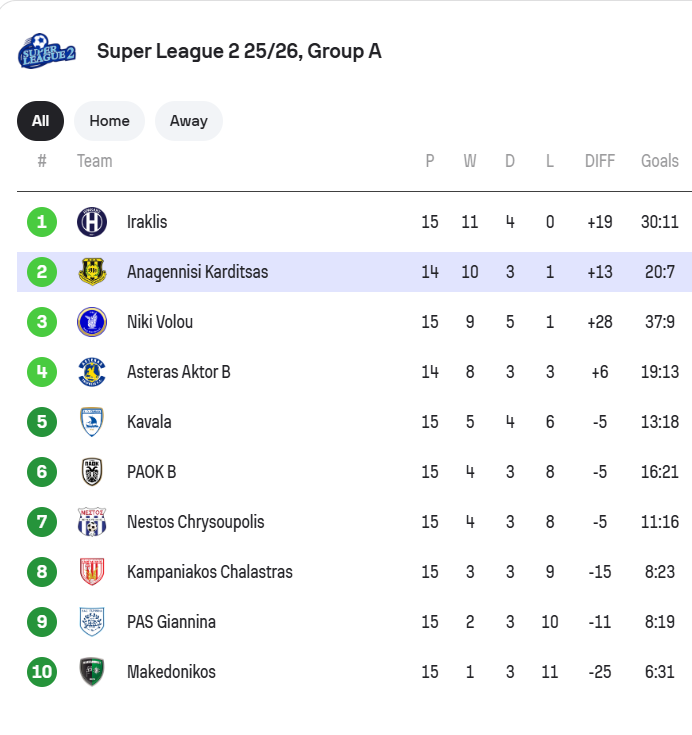Click Kampaniakos Chalastras red striped crest
692x735 pixels.
tap(92, 572)
